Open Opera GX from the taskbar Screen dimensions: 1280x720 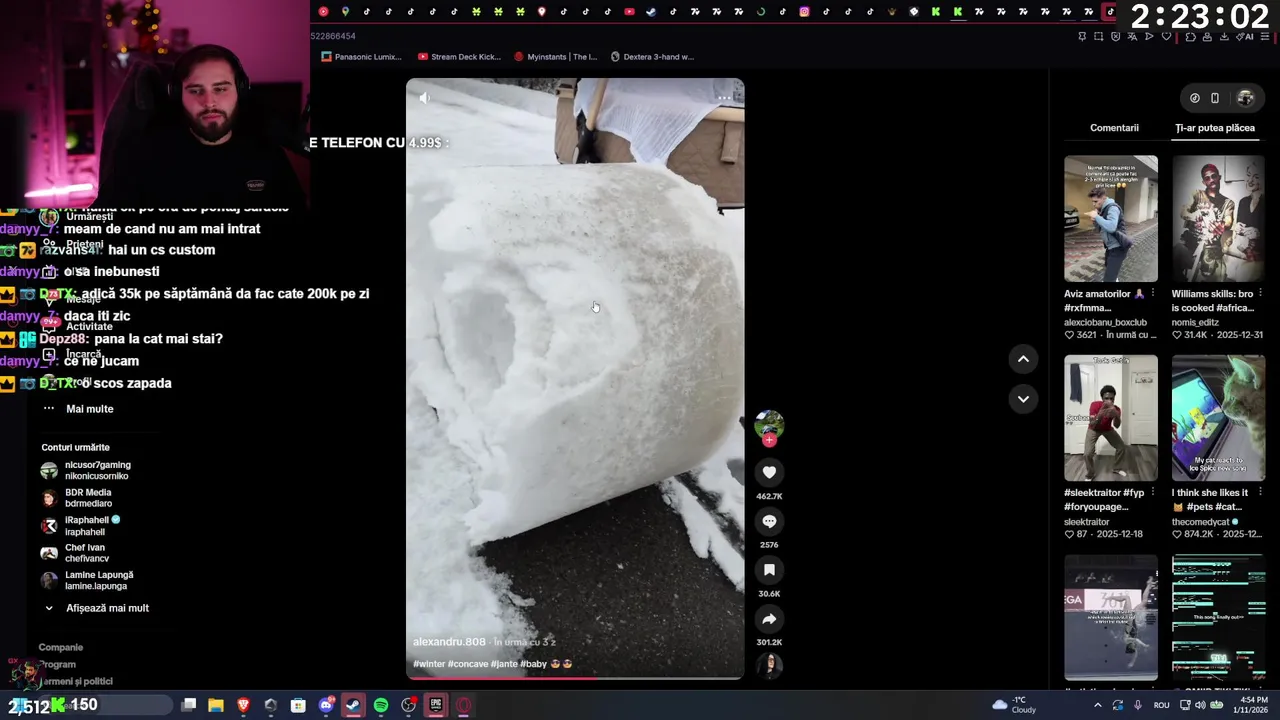(x=464, y=705)
